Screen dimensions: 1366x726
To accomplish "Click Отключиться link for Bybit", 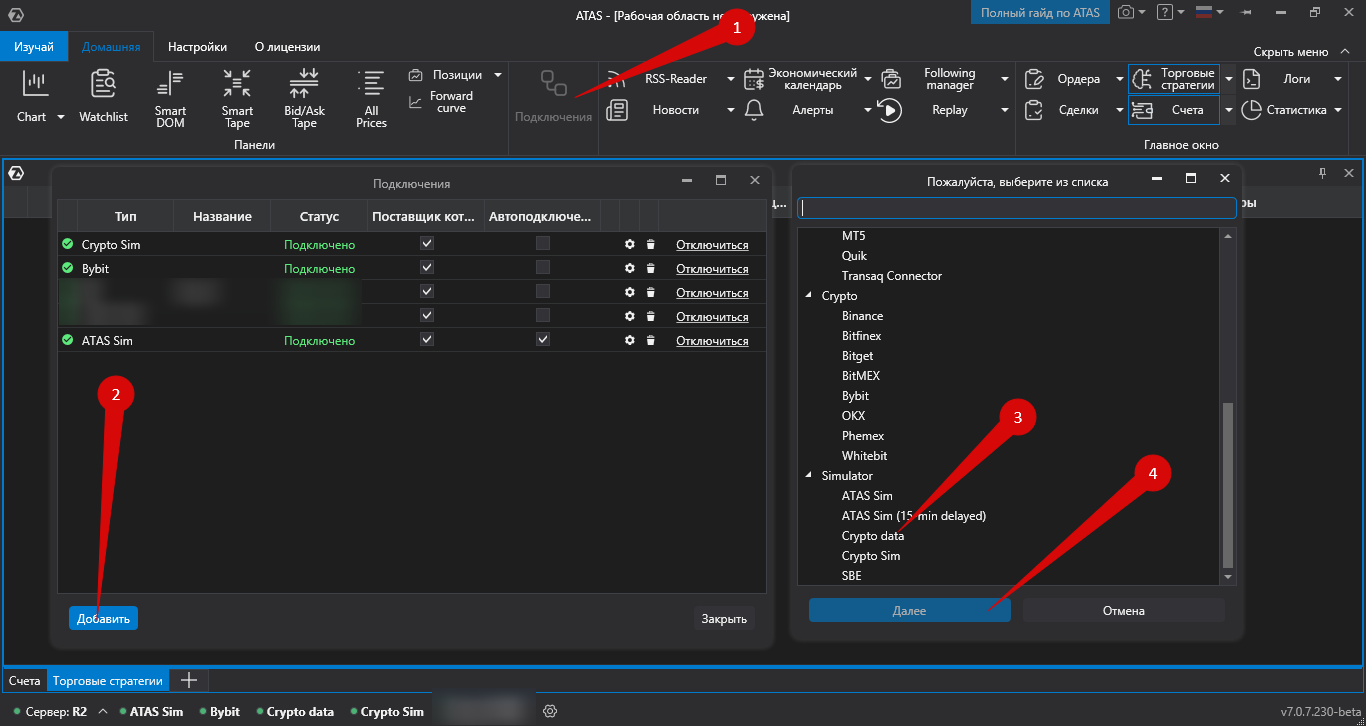I will (712, 269).
